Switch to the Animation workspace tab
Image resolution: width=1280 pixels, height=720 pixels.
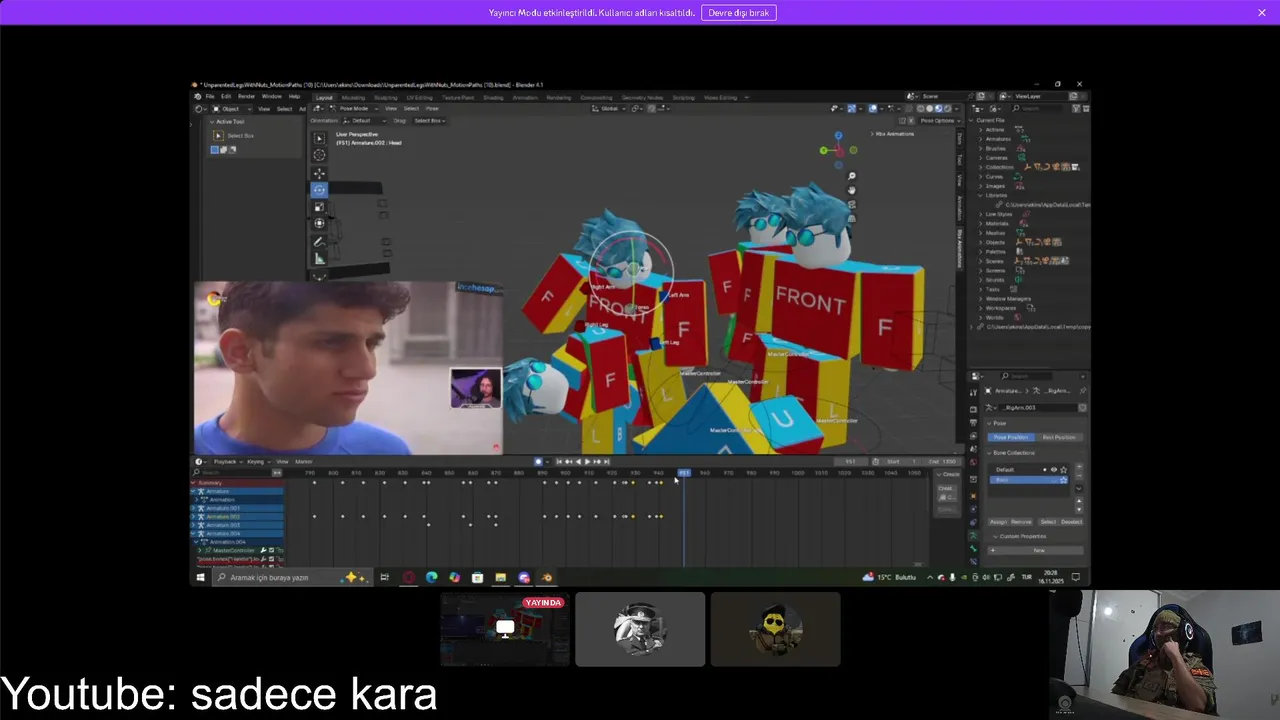click(x=525, y=97)
